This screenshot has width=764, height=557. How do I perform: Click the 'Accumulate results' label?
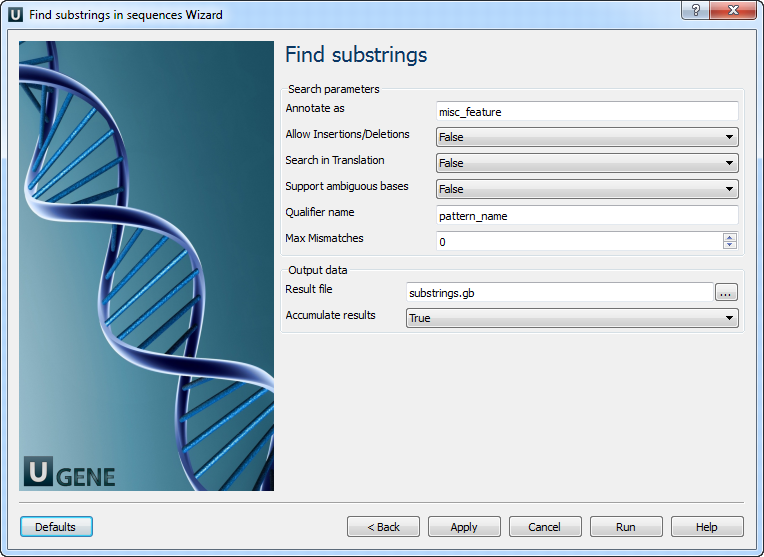coord(330,315)
